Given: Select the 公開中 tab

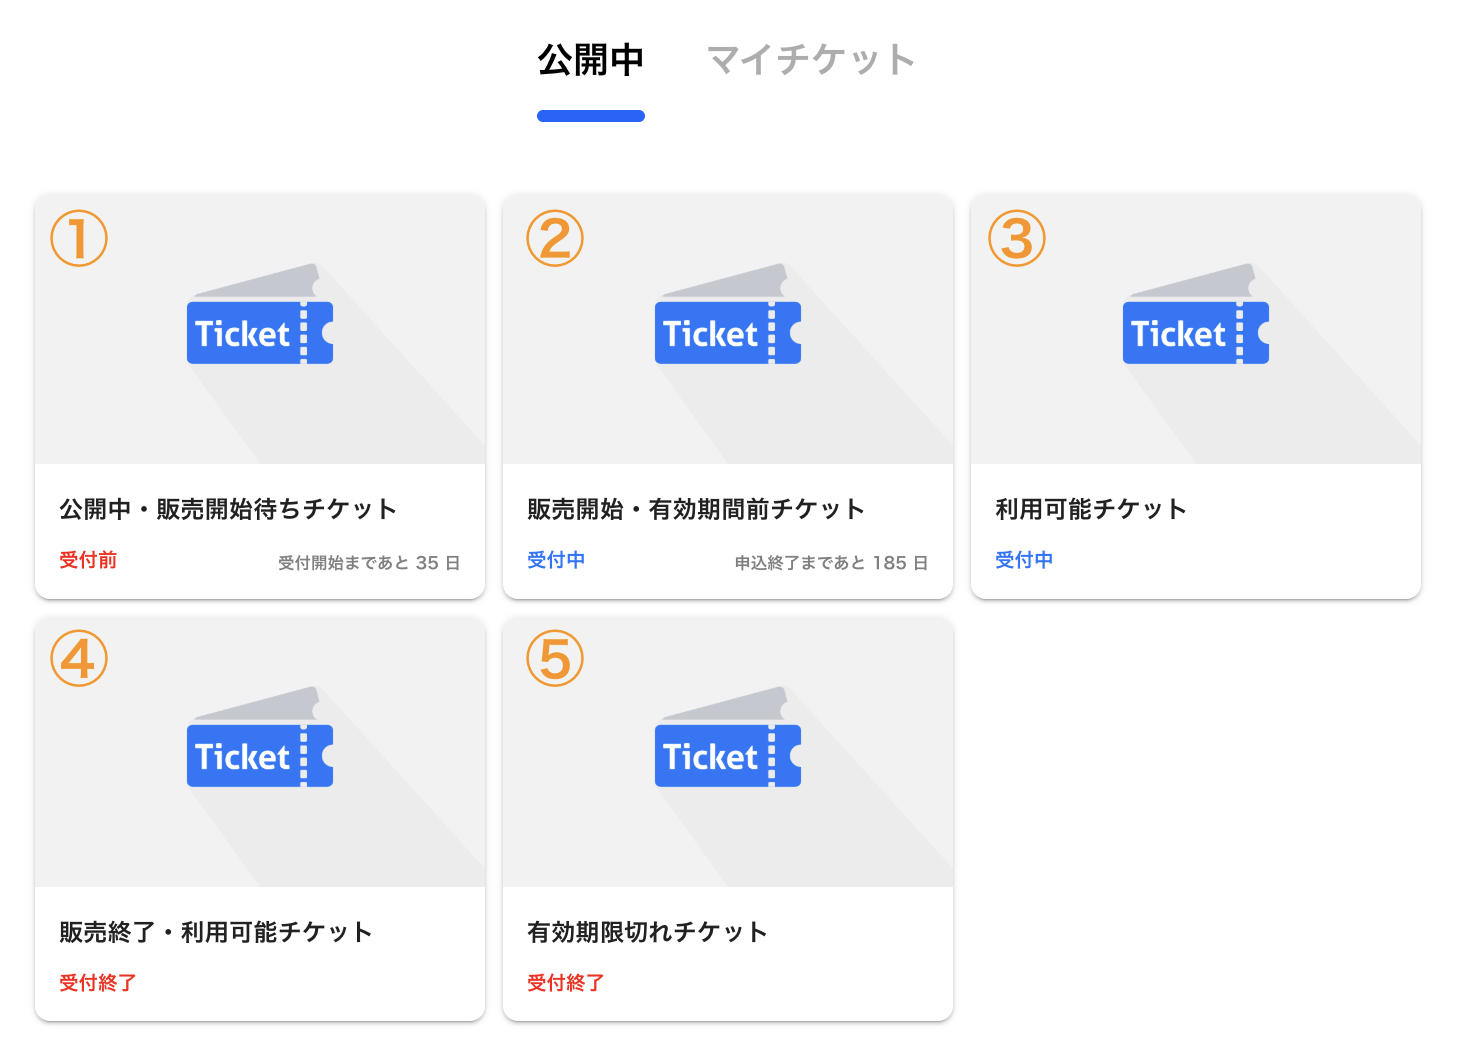Looking at the screenshot, I should tap(590, 60).
